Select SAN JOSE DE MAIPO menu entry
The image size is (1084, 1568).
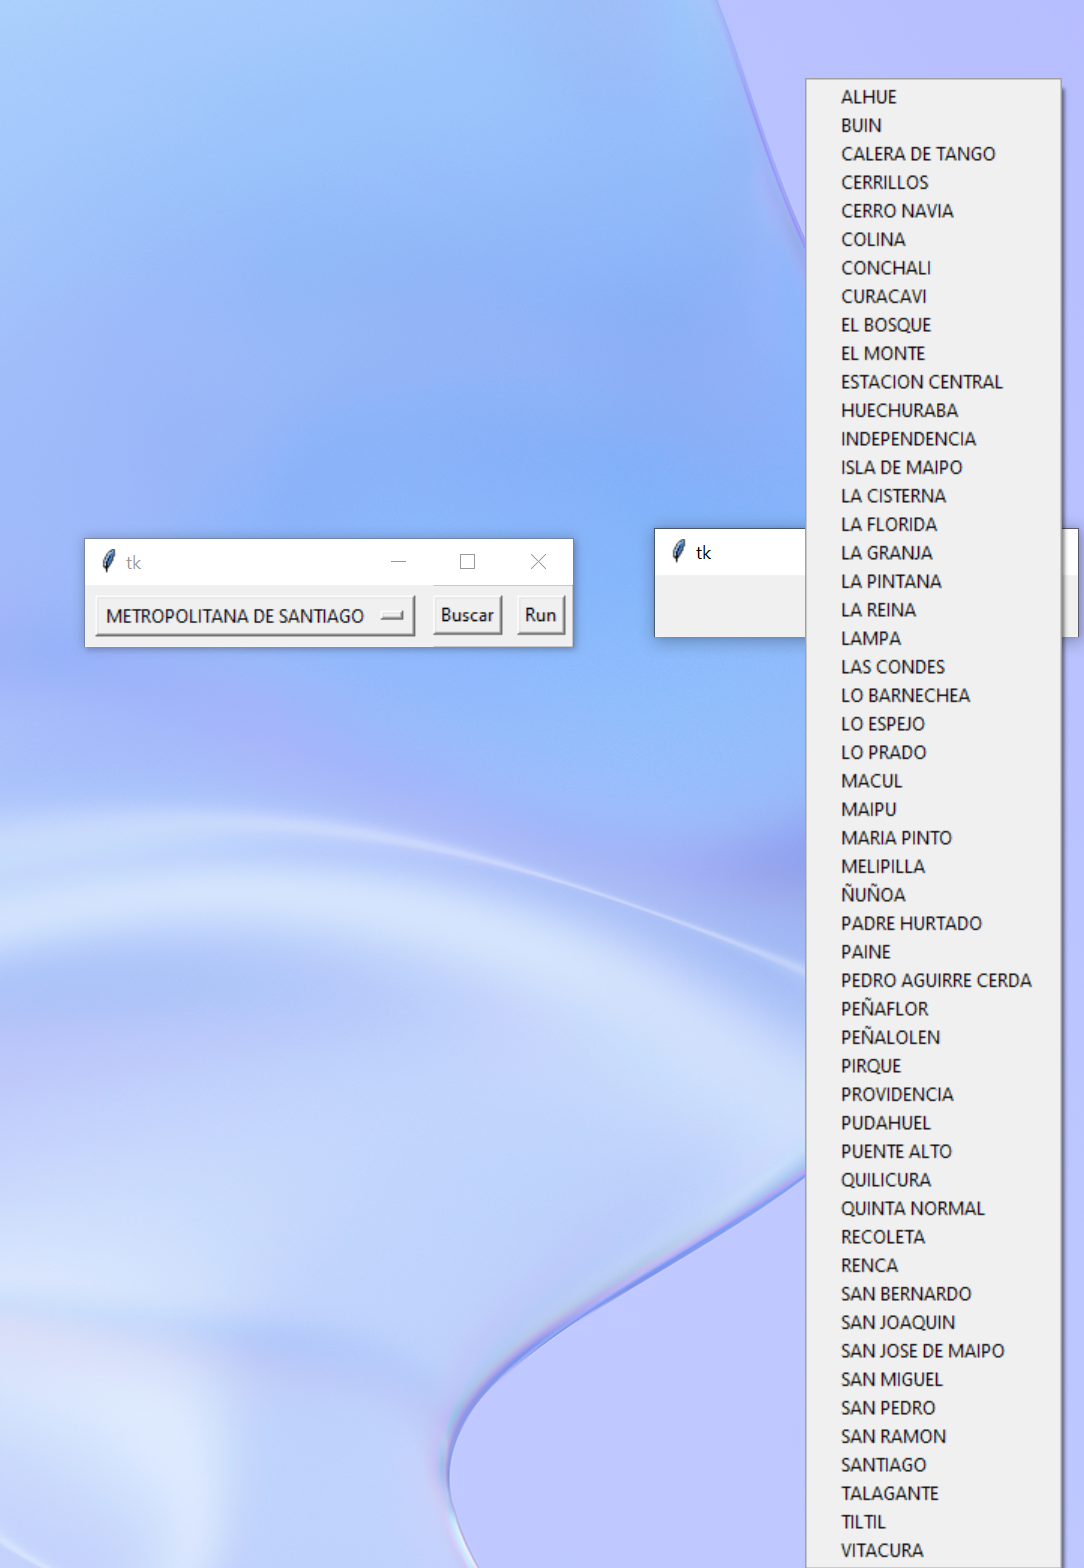[933, 1351]
